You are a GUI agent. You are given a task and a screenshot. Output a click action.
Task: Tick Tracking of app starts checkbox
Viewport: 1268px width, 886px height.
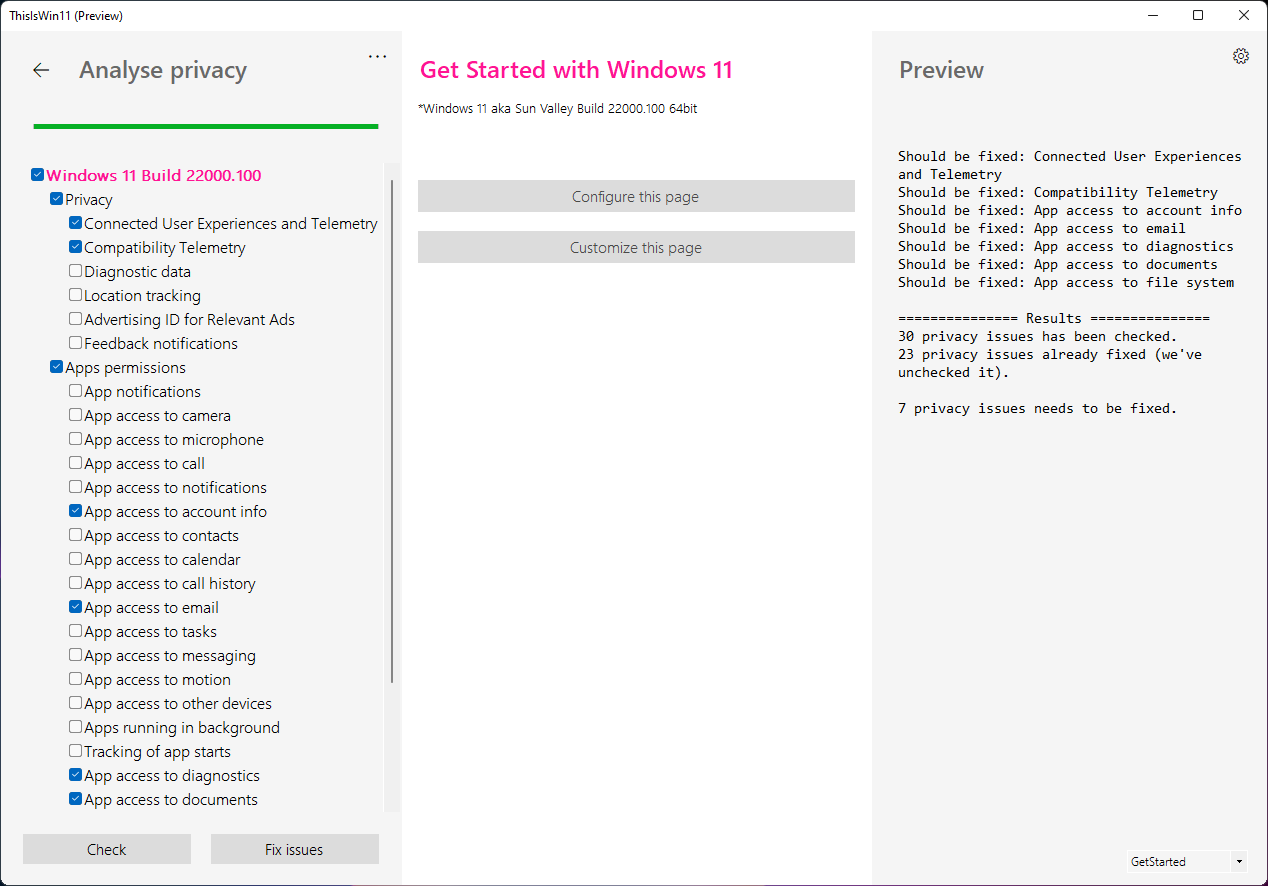(x=76, y=751)
